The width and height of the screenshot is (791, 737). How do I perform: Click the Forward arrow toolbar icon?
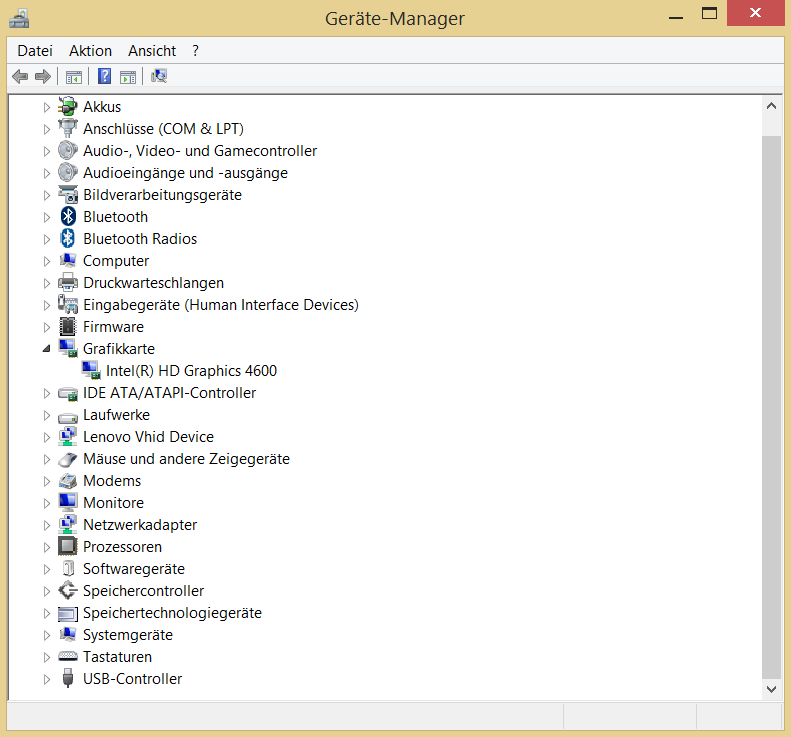point(43,77)
